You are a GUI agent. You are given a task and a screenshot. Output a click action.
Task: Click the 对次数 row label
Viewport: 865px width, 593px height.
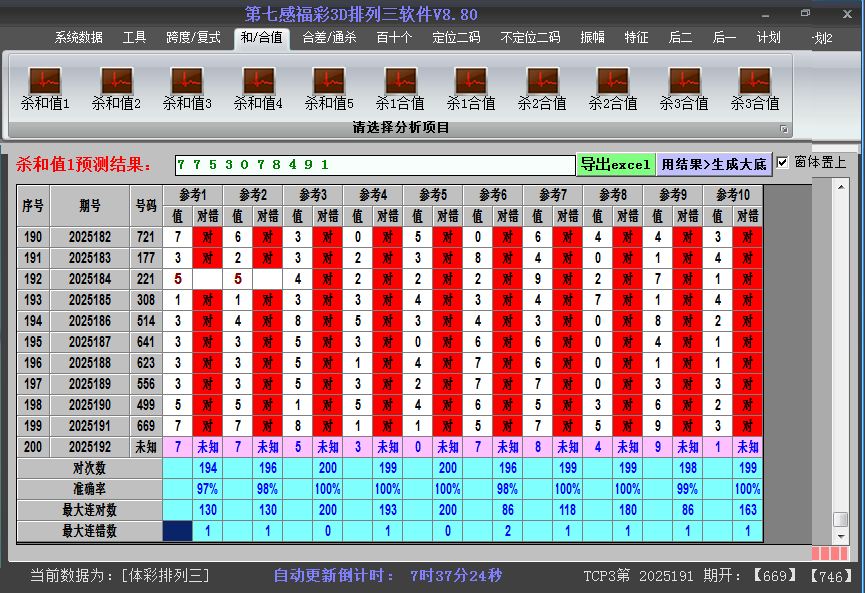(89, 468)
